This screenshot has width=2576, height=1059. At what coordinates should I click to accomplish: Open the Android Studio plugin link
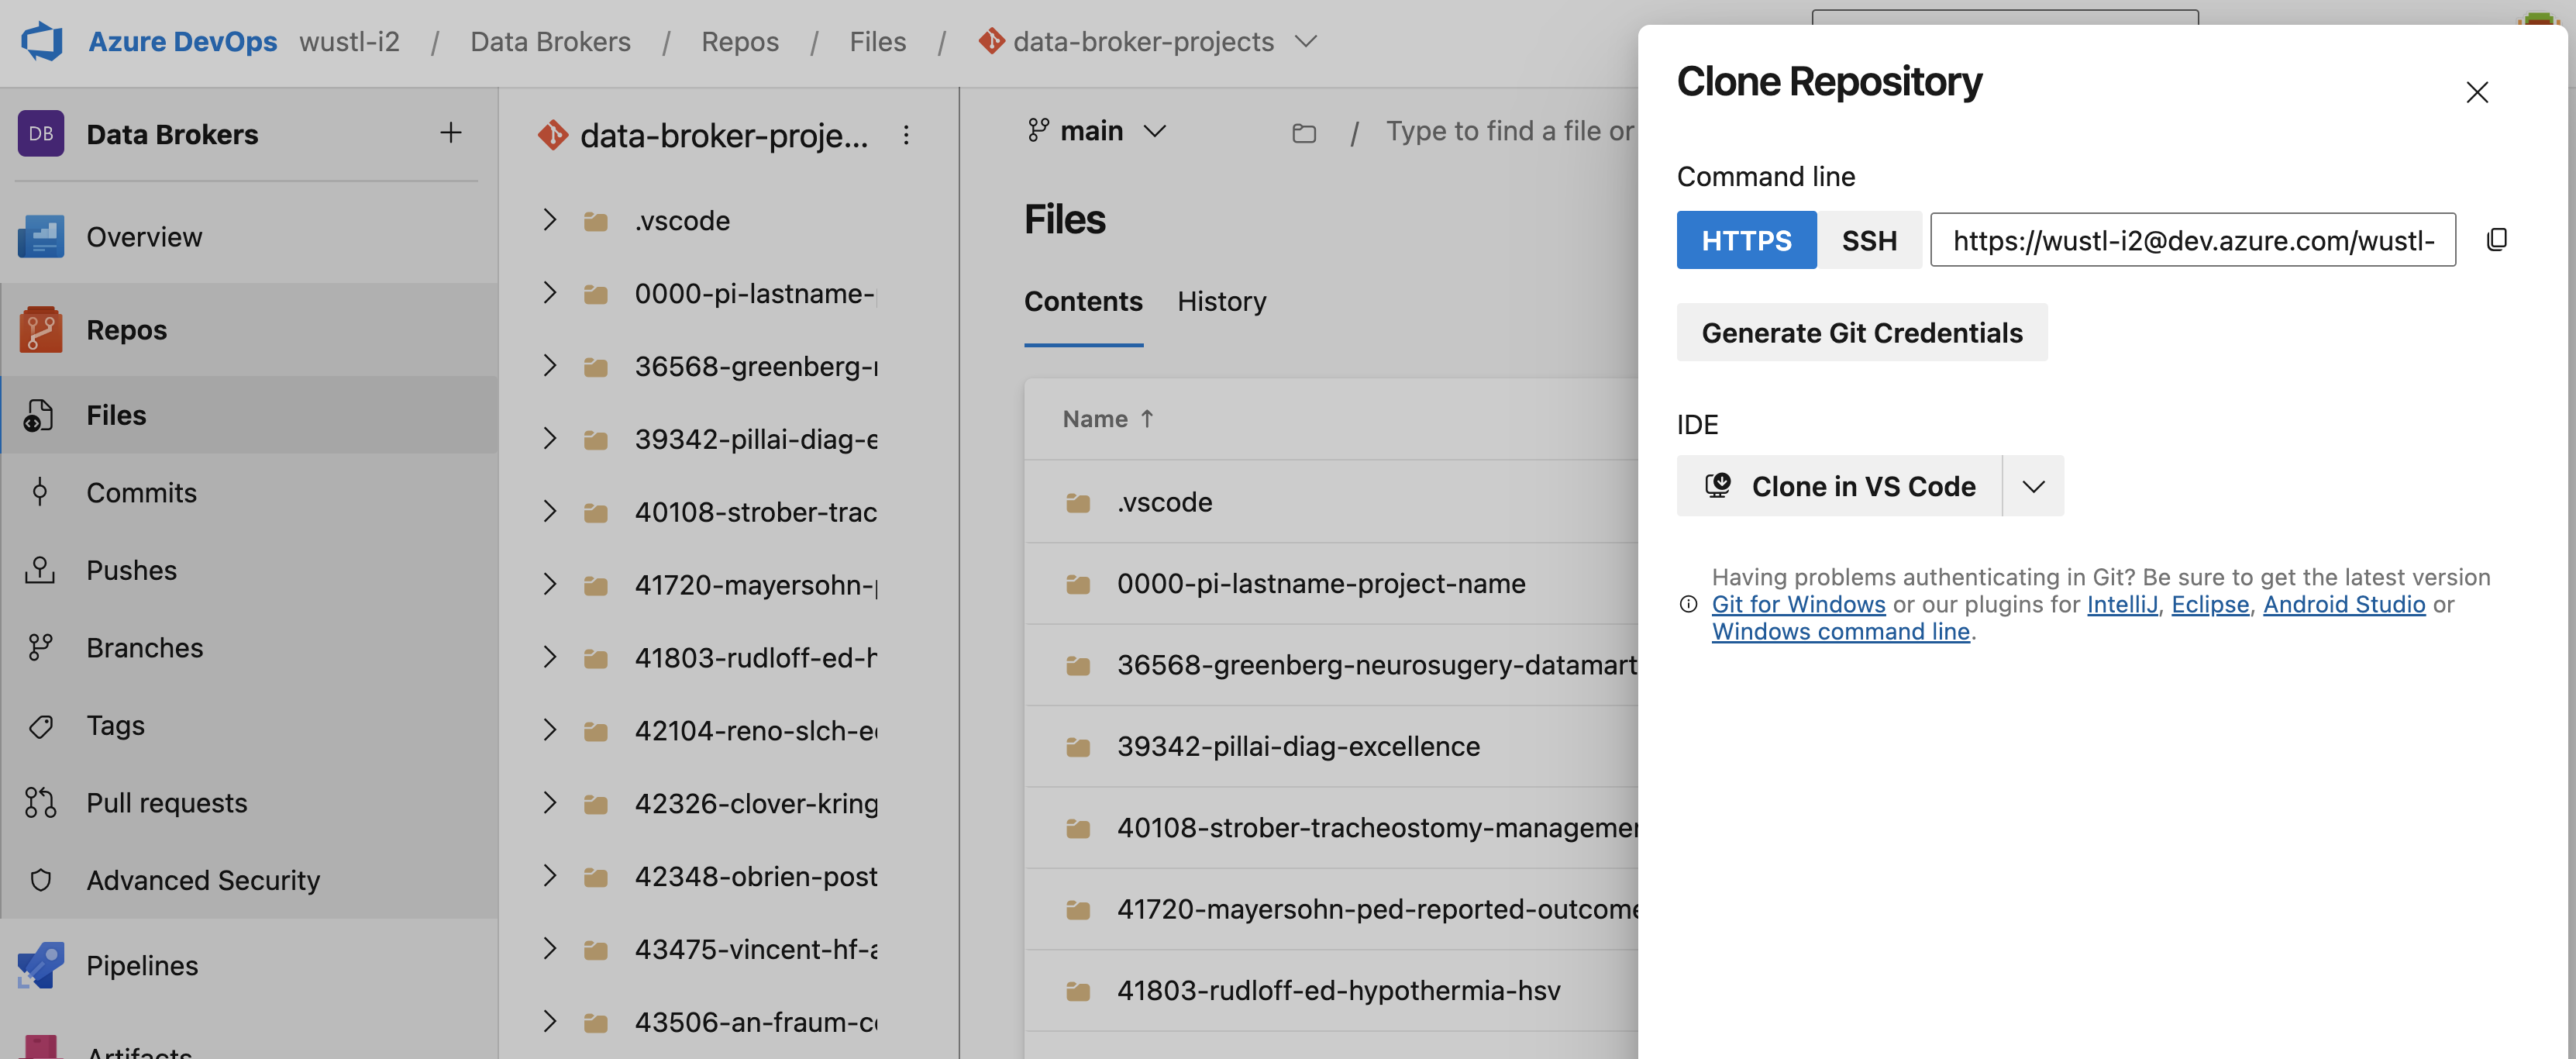coord(2344,604)
